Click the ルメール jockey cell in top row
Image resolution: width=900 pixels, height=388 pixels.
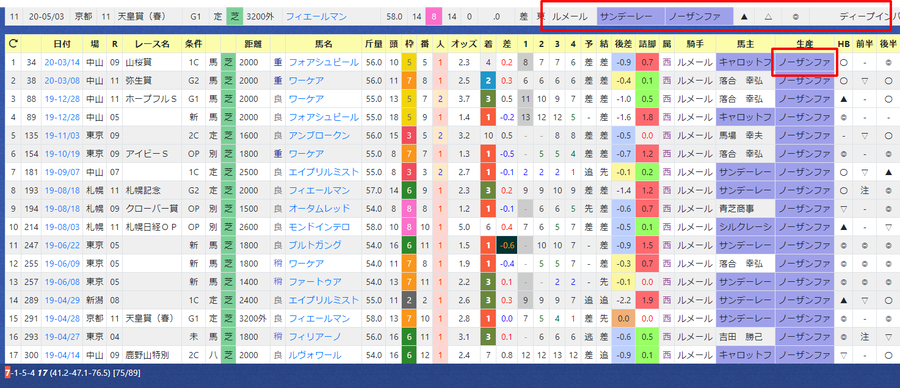(x=569, y=17)
